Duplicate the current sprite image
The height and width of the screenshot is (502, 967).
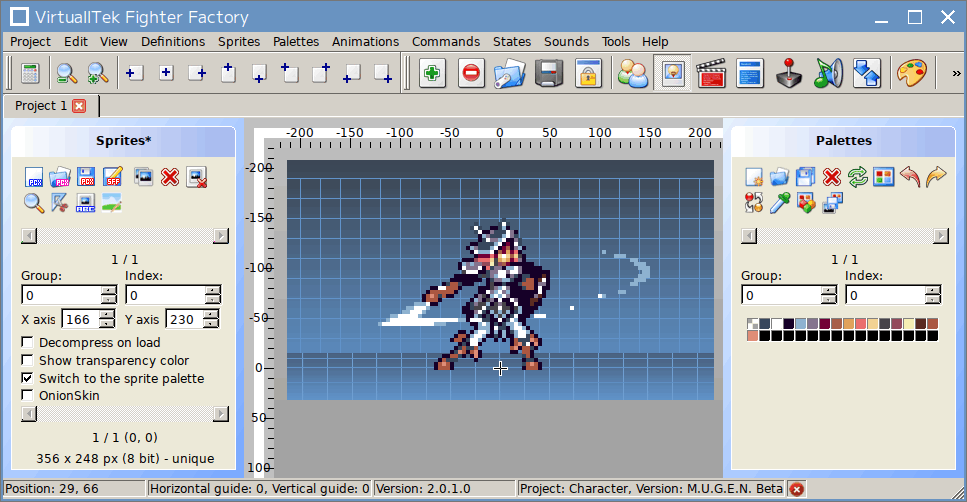tap(143, 177)
